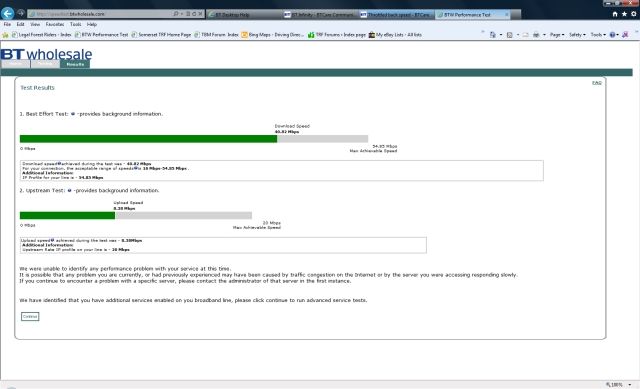
Task: Expand Print icon dropdown arrow
Action: (x=544, y=35)
